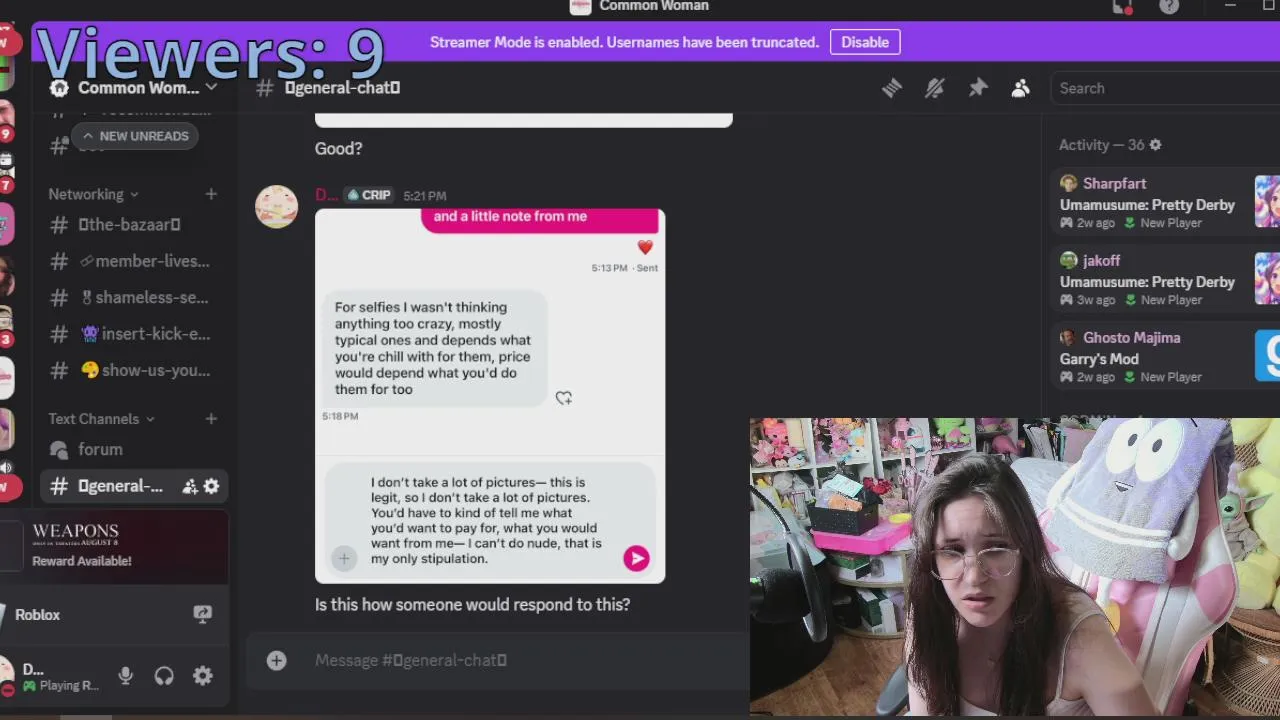Open Roblox screen share icon

[202, 615]
